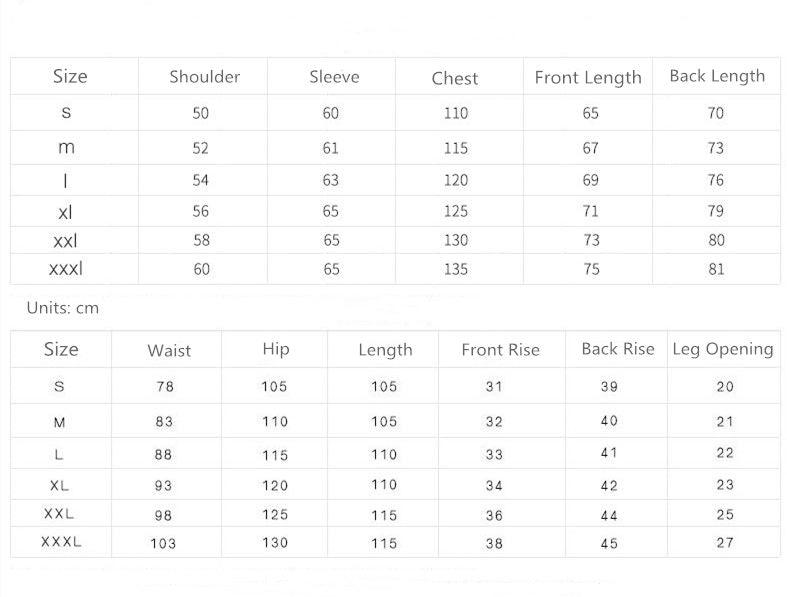Select the lowercase xxxl size row label

[x=66, y=269]
